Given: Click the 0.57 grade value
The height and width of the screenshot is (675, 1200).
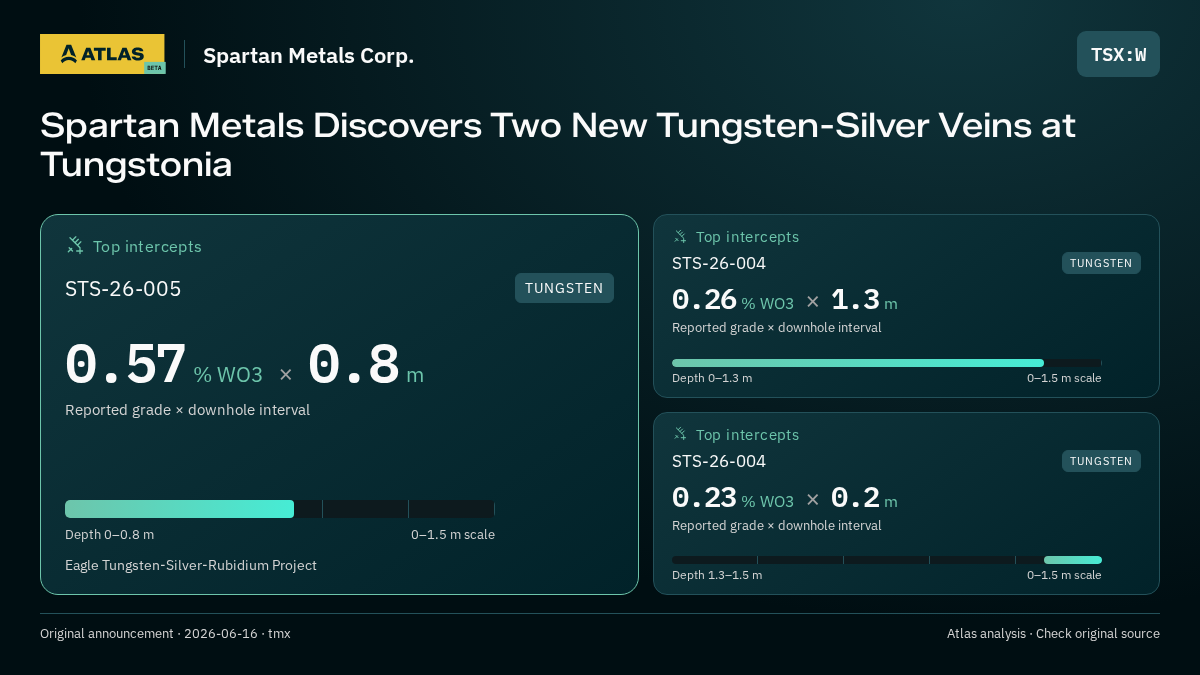Looking at the screenshot, I should pyautogui.click(x=125, y=365).
